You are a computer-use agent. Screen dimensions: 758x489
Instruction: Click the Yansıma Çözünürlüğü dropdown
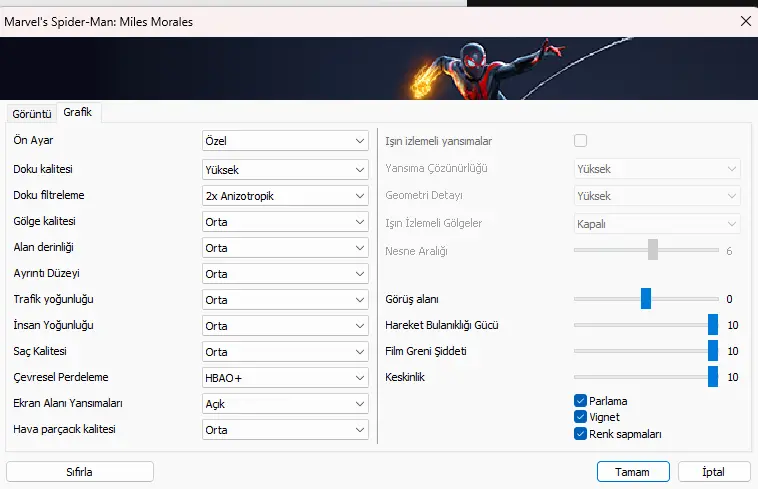coord(657,169)
